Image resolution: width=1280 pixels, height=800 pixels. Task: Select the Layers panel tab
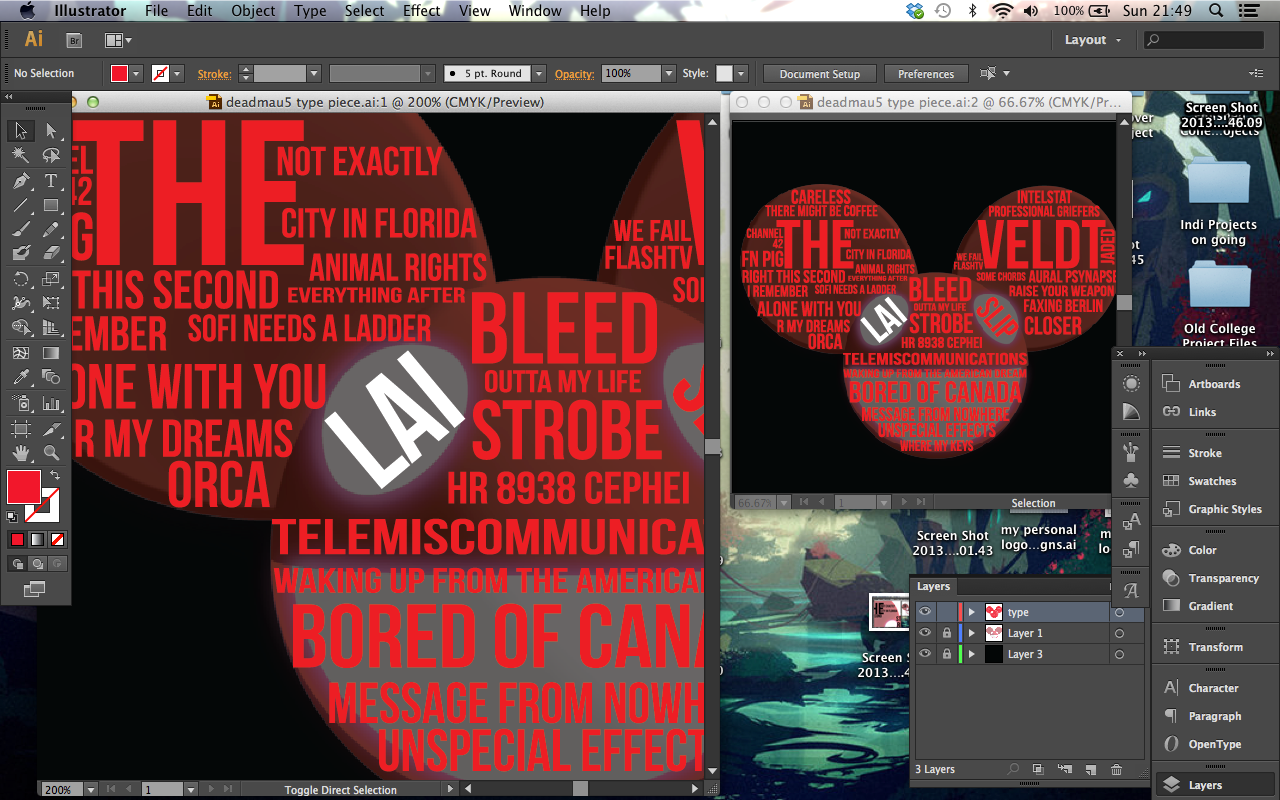(933, 587)
